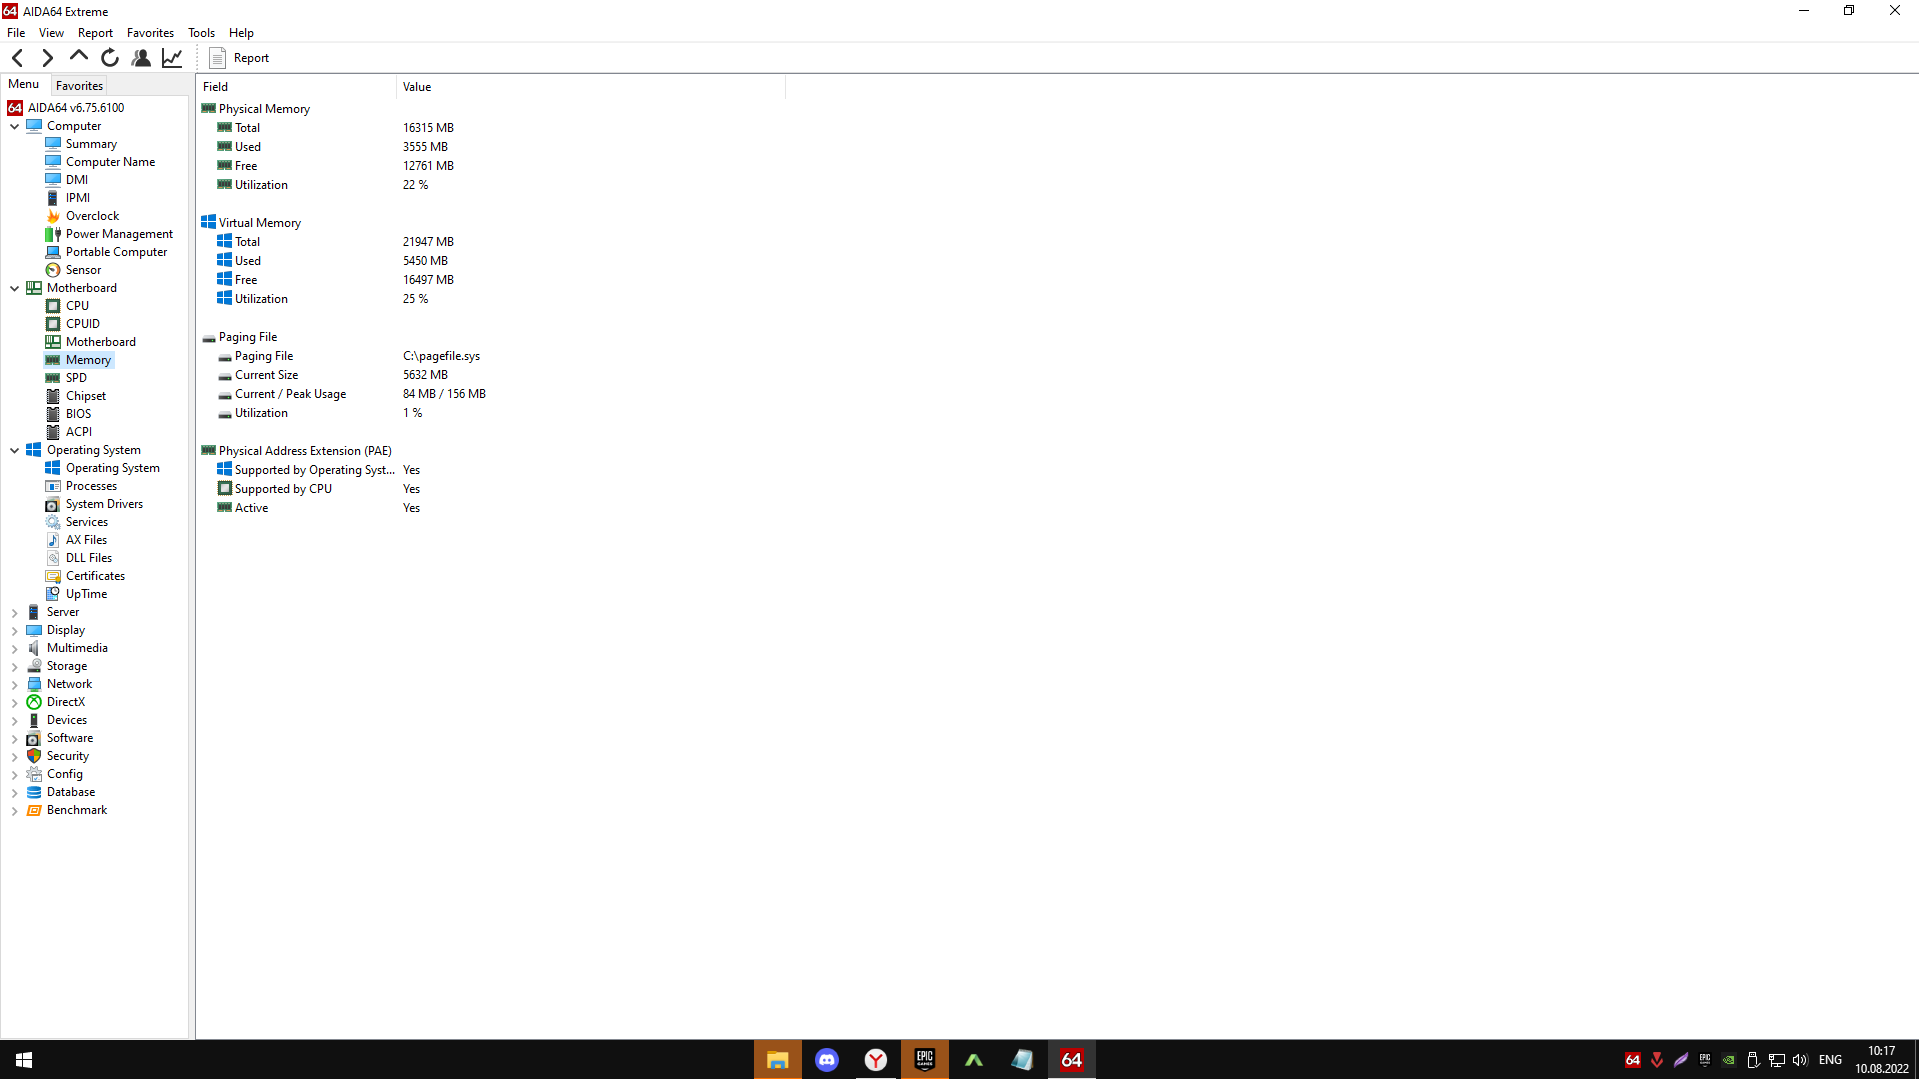Viewport: 1919px width, 1079px height.
Task: Refresh the current page
Action: (110, 58)
